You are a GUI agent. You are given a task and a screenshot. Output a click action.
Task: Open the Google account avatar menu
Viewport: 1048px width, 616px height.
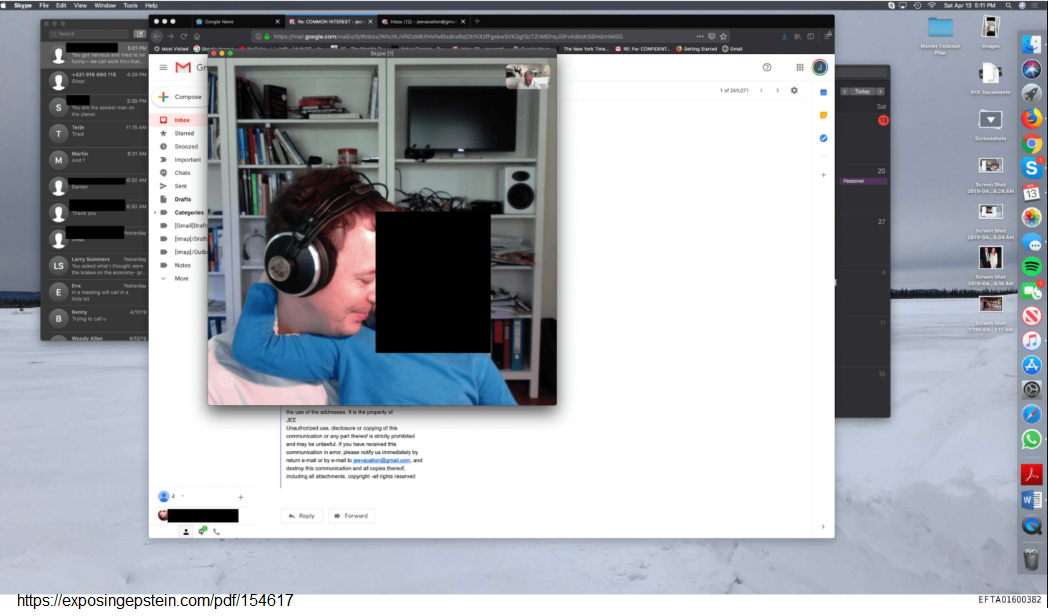[819, 67]
